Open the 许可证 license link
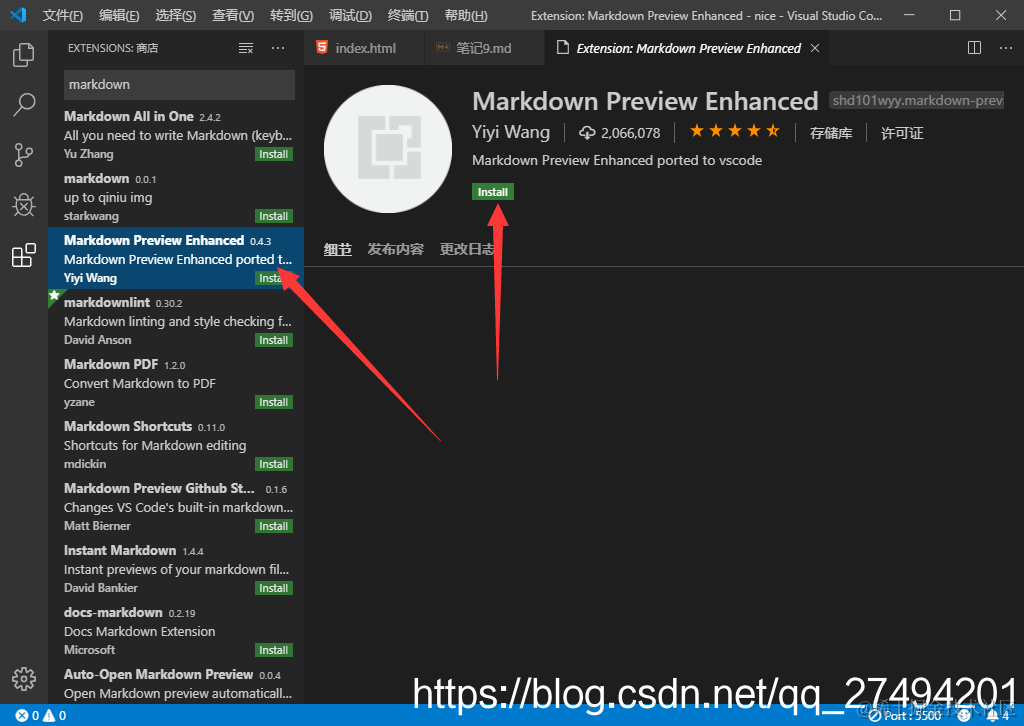The image size is (1024, 726). [x=902, y=133]
